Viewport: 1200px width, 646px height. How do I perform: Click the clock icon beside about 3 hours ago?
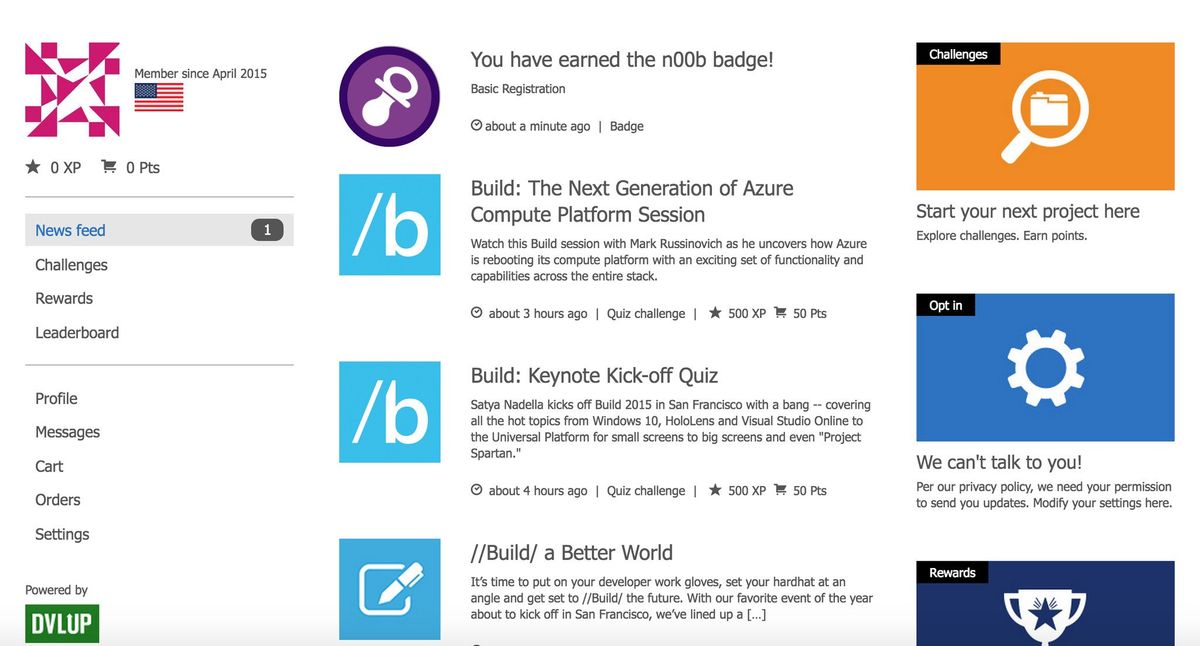click(x=478, y=313)
